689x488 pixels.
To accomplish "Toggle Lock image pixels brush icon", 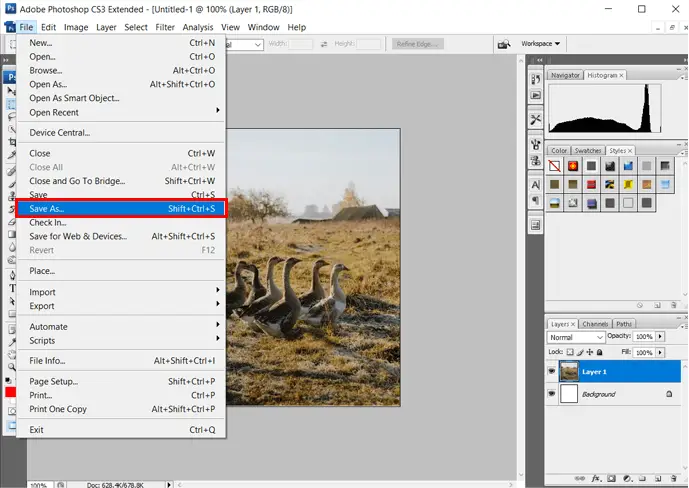I will pyautogui.click(x=580, y=352).
